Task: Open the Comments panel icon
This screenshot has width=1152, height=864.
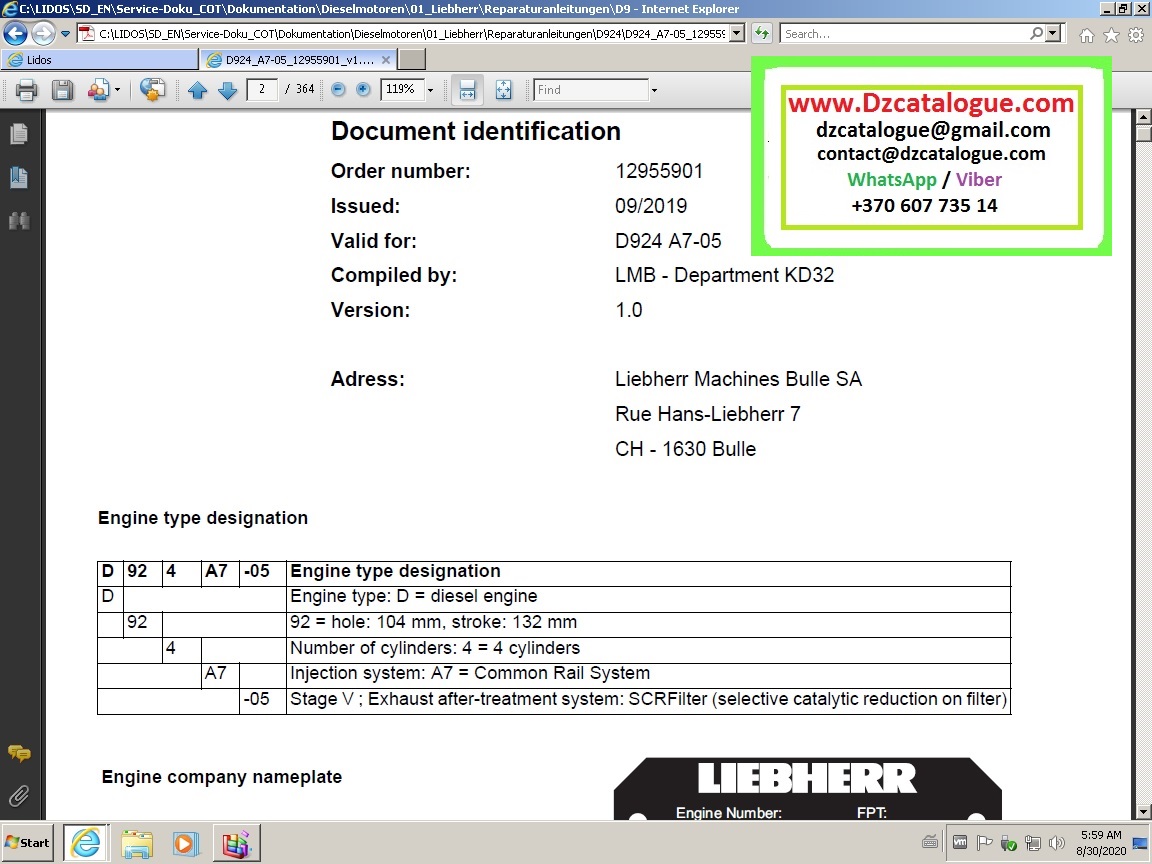Action: [x=19, y=753]
